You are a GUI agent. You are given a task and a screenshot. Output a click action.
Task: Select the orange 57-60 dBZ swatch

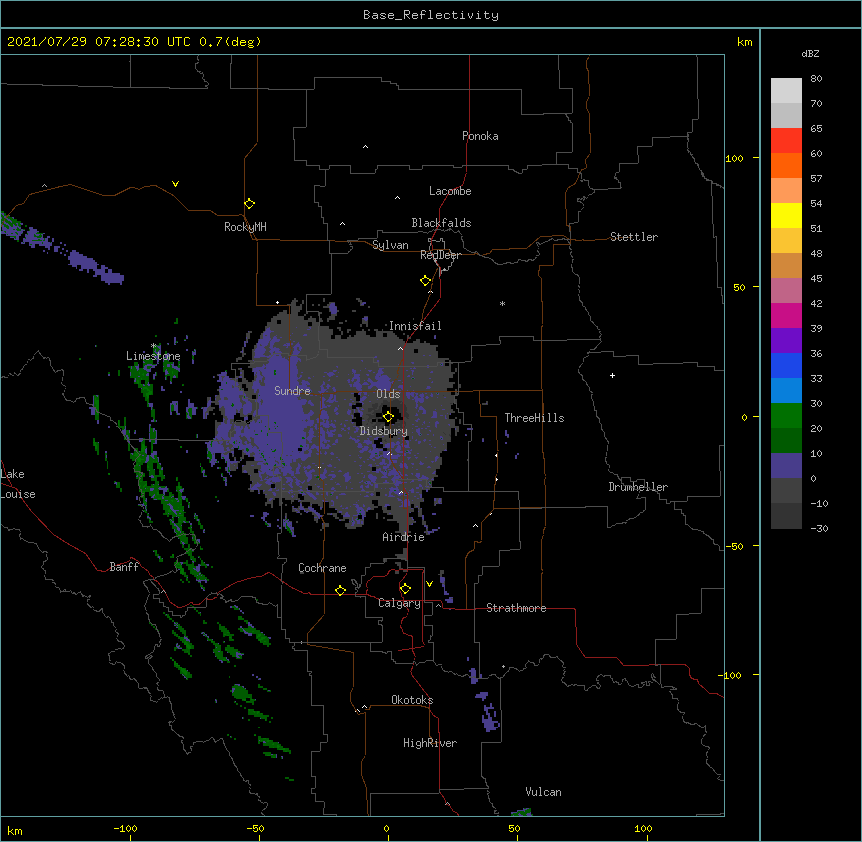[786, 165]
